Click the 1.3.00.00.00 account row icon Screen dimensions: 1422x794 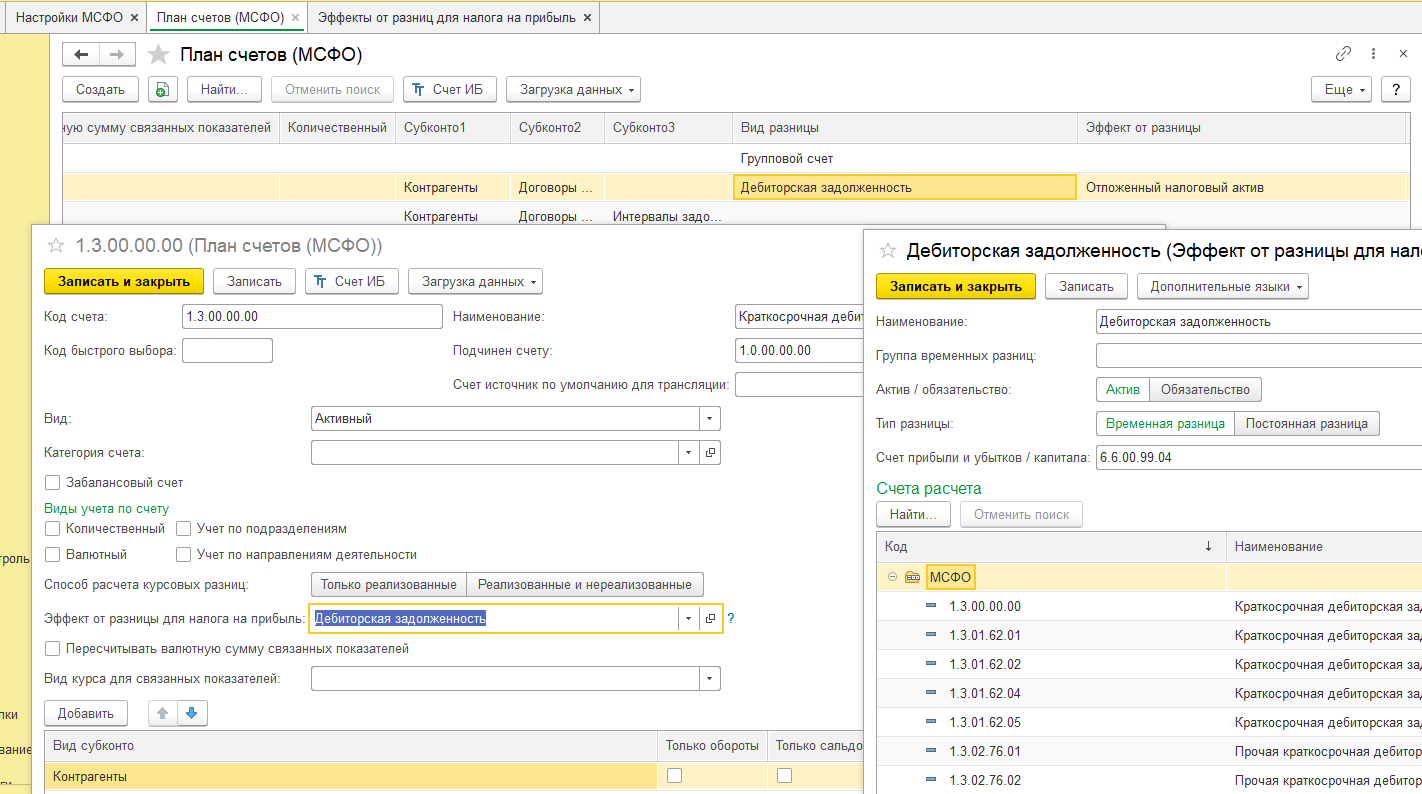point(931,606)
